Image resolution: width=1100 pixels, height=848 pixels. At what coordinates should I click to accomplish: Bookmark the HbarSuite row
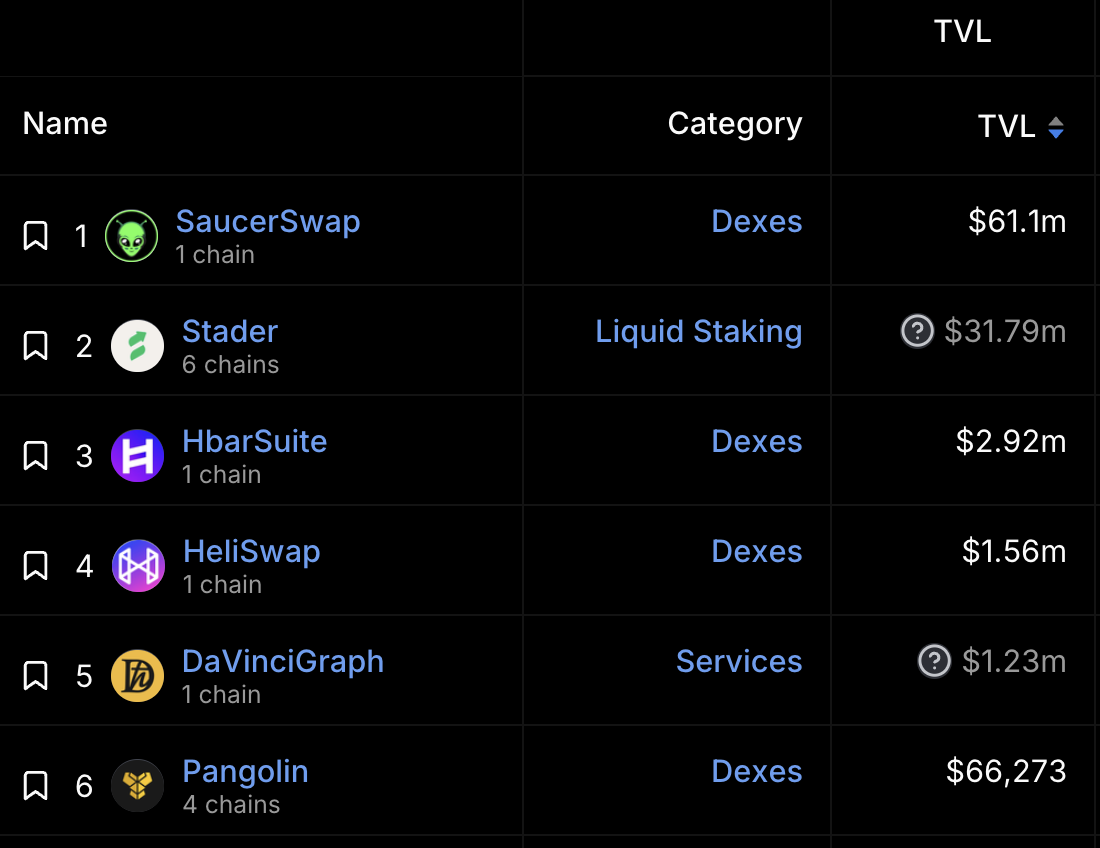click(36, 456)
